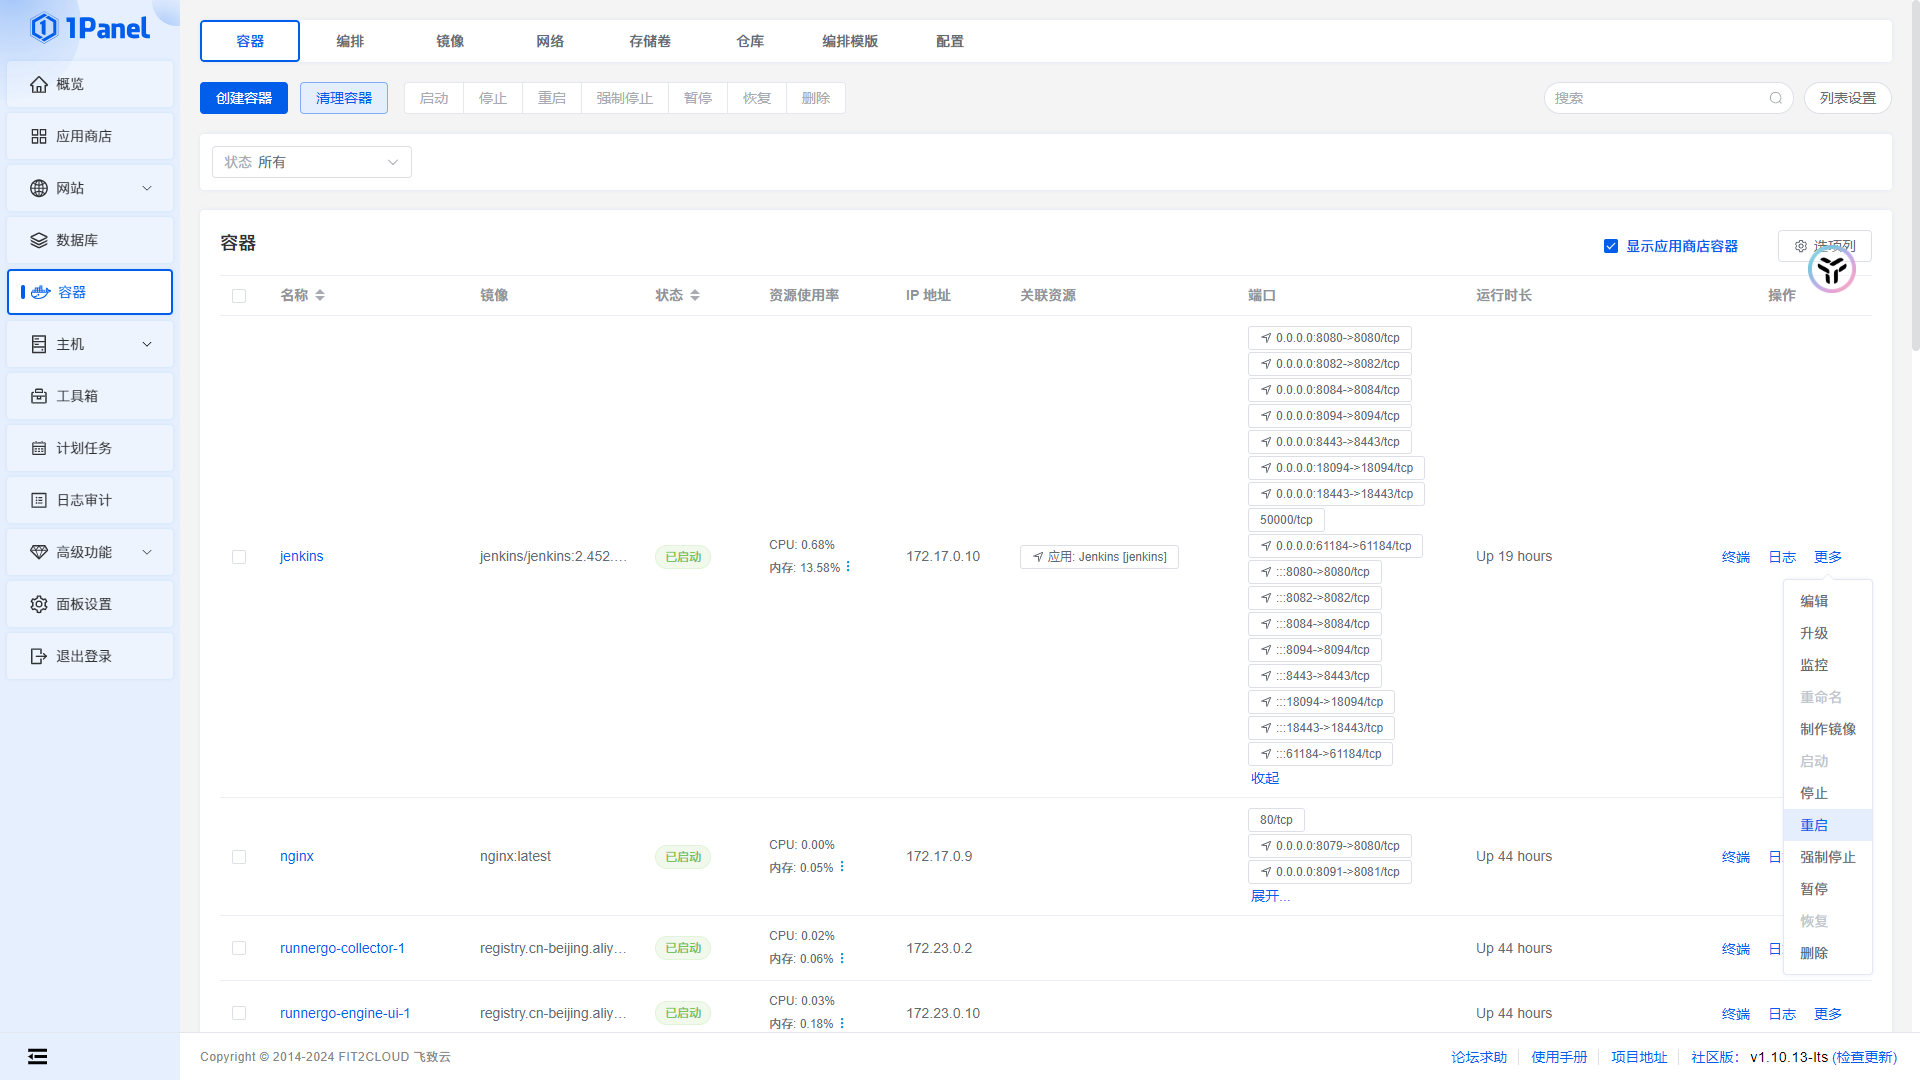This screenshot has width=1920, height=1080.
Task: Click the 面板设置 gear icon
Action: 39,604
